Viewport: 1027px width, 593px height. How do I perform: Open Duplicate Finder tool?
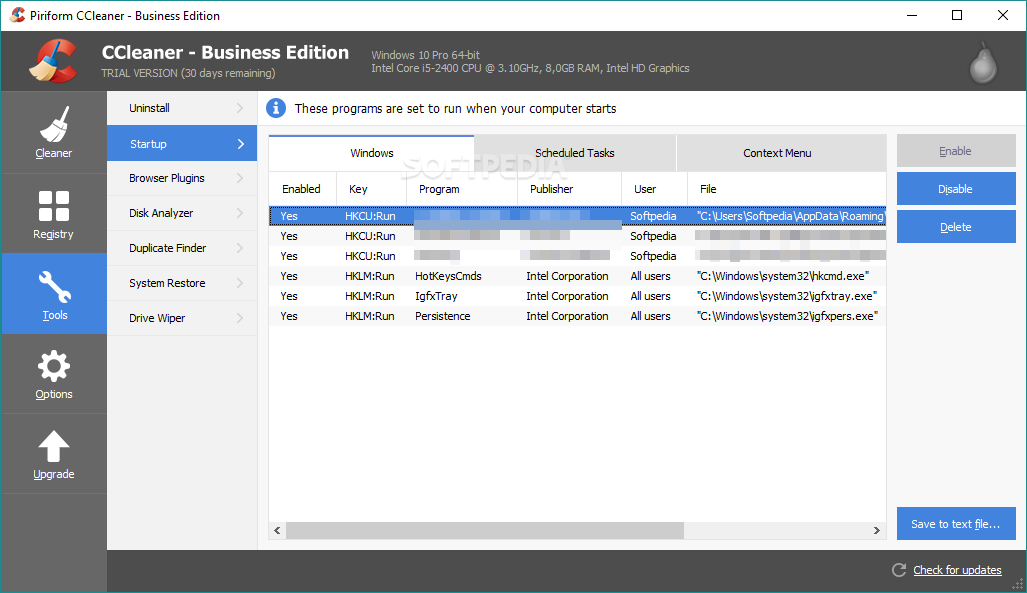(182, 248)
